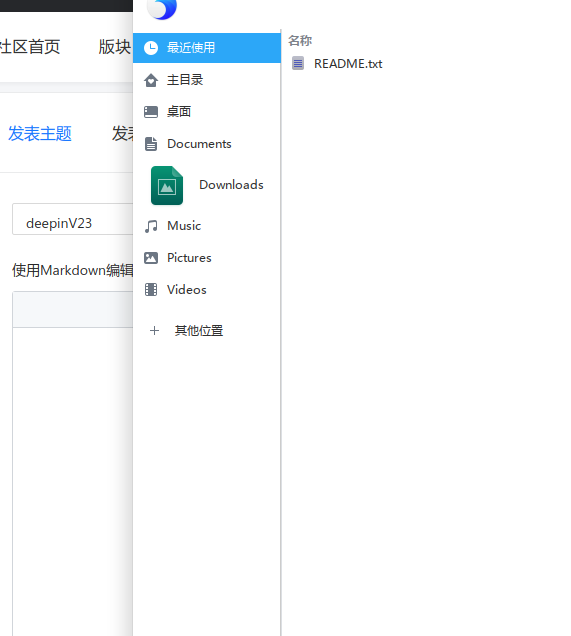Click the document icon beside Documents
The height and width of the screenshot is (636, 571).
[151, 144]
